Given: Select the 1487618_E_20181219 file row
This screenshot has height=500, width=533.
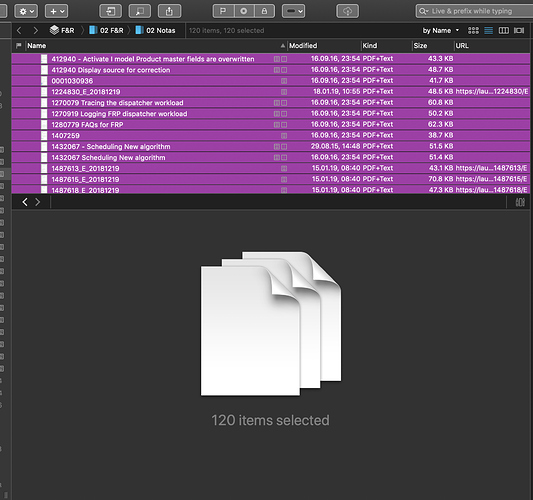Looking at the screenshot, I should [271, 189].
